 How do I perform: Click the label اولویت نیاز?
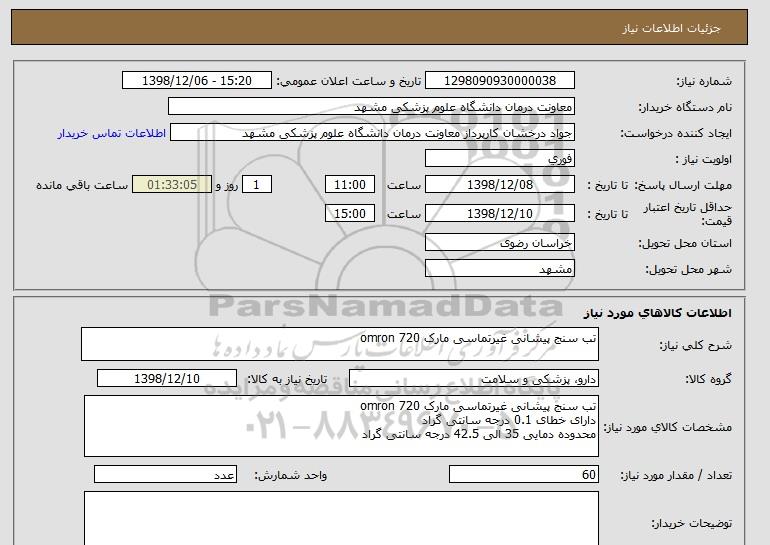point(703,160)
